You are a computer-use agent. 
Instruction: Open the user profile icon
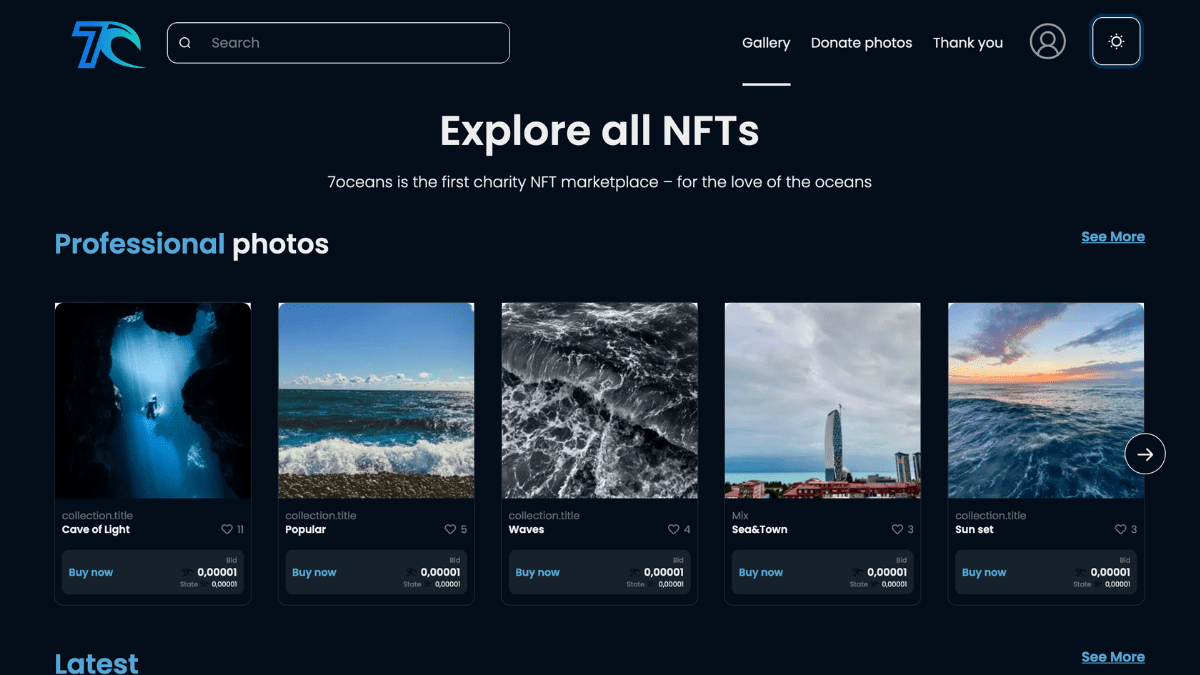click(x=1047, y=42)
